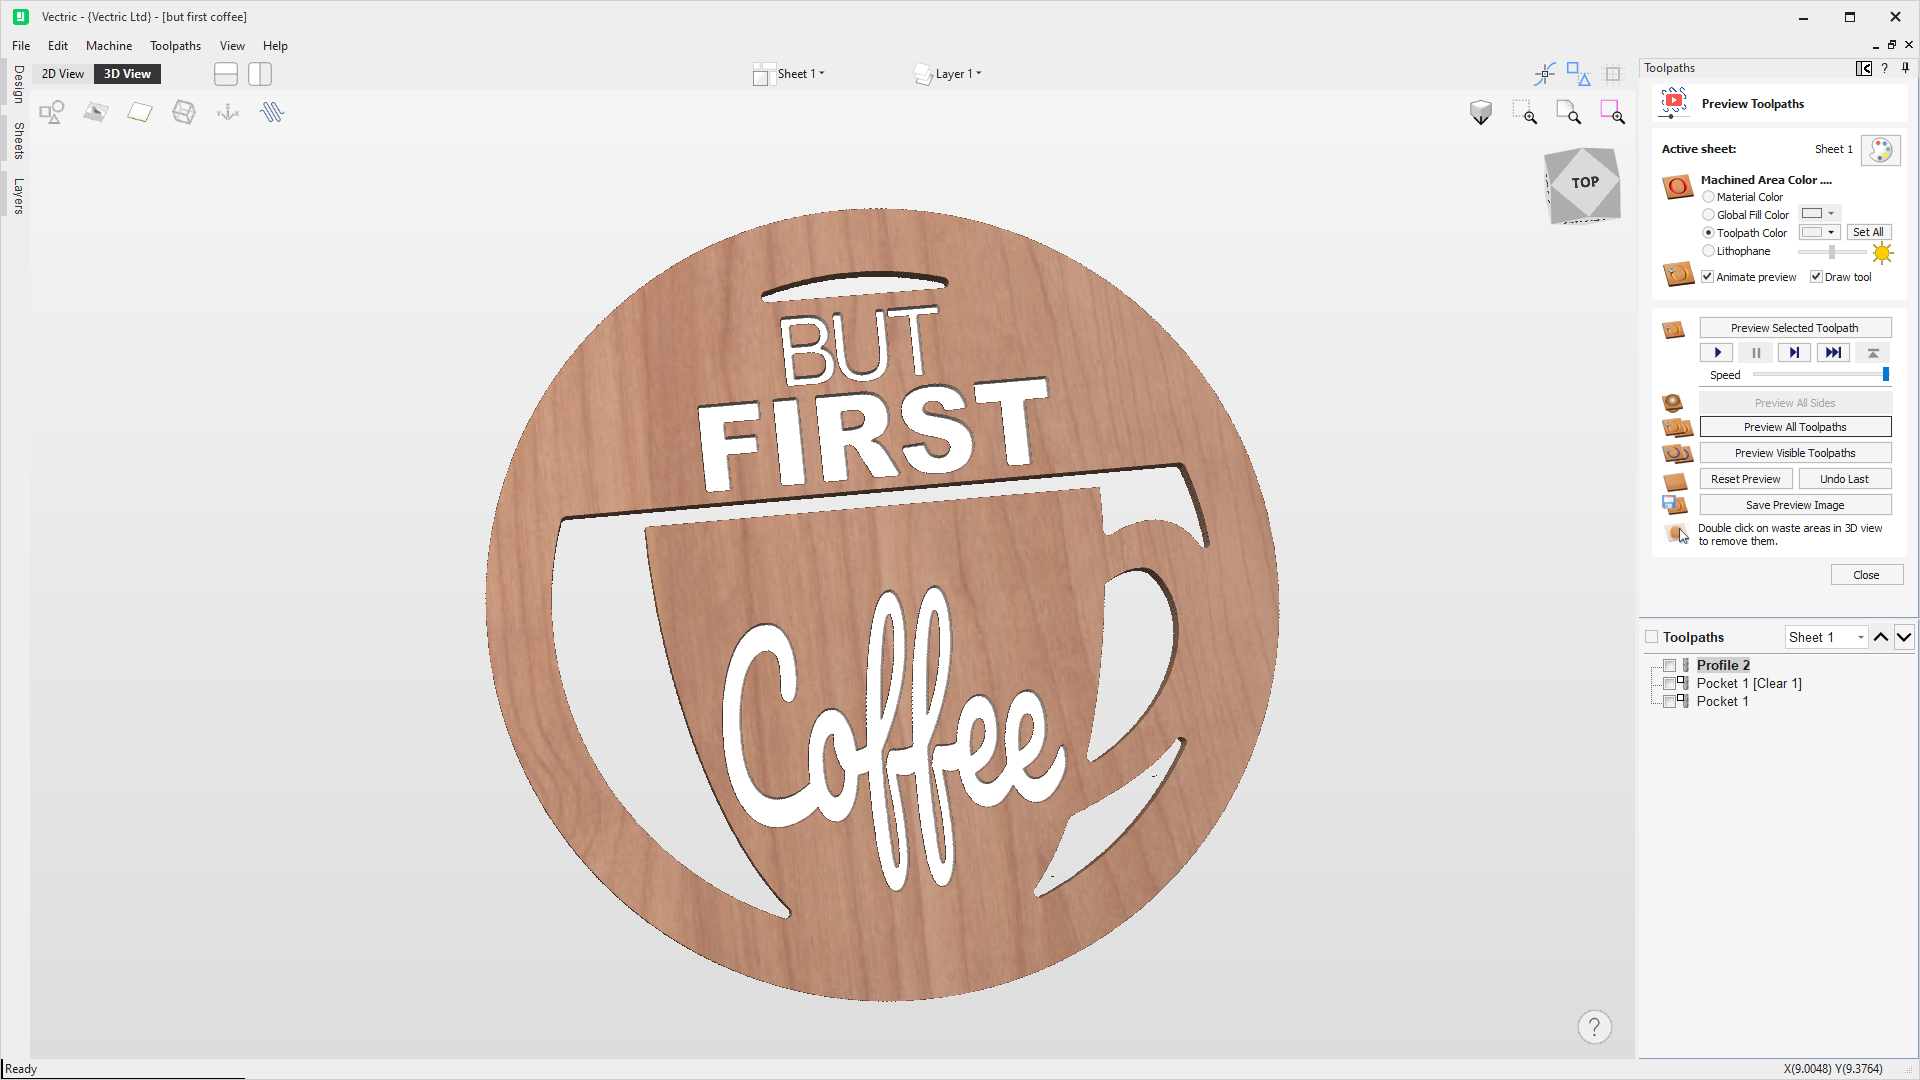
Task: Open the material appearance palette icon
Action: 1880,150
